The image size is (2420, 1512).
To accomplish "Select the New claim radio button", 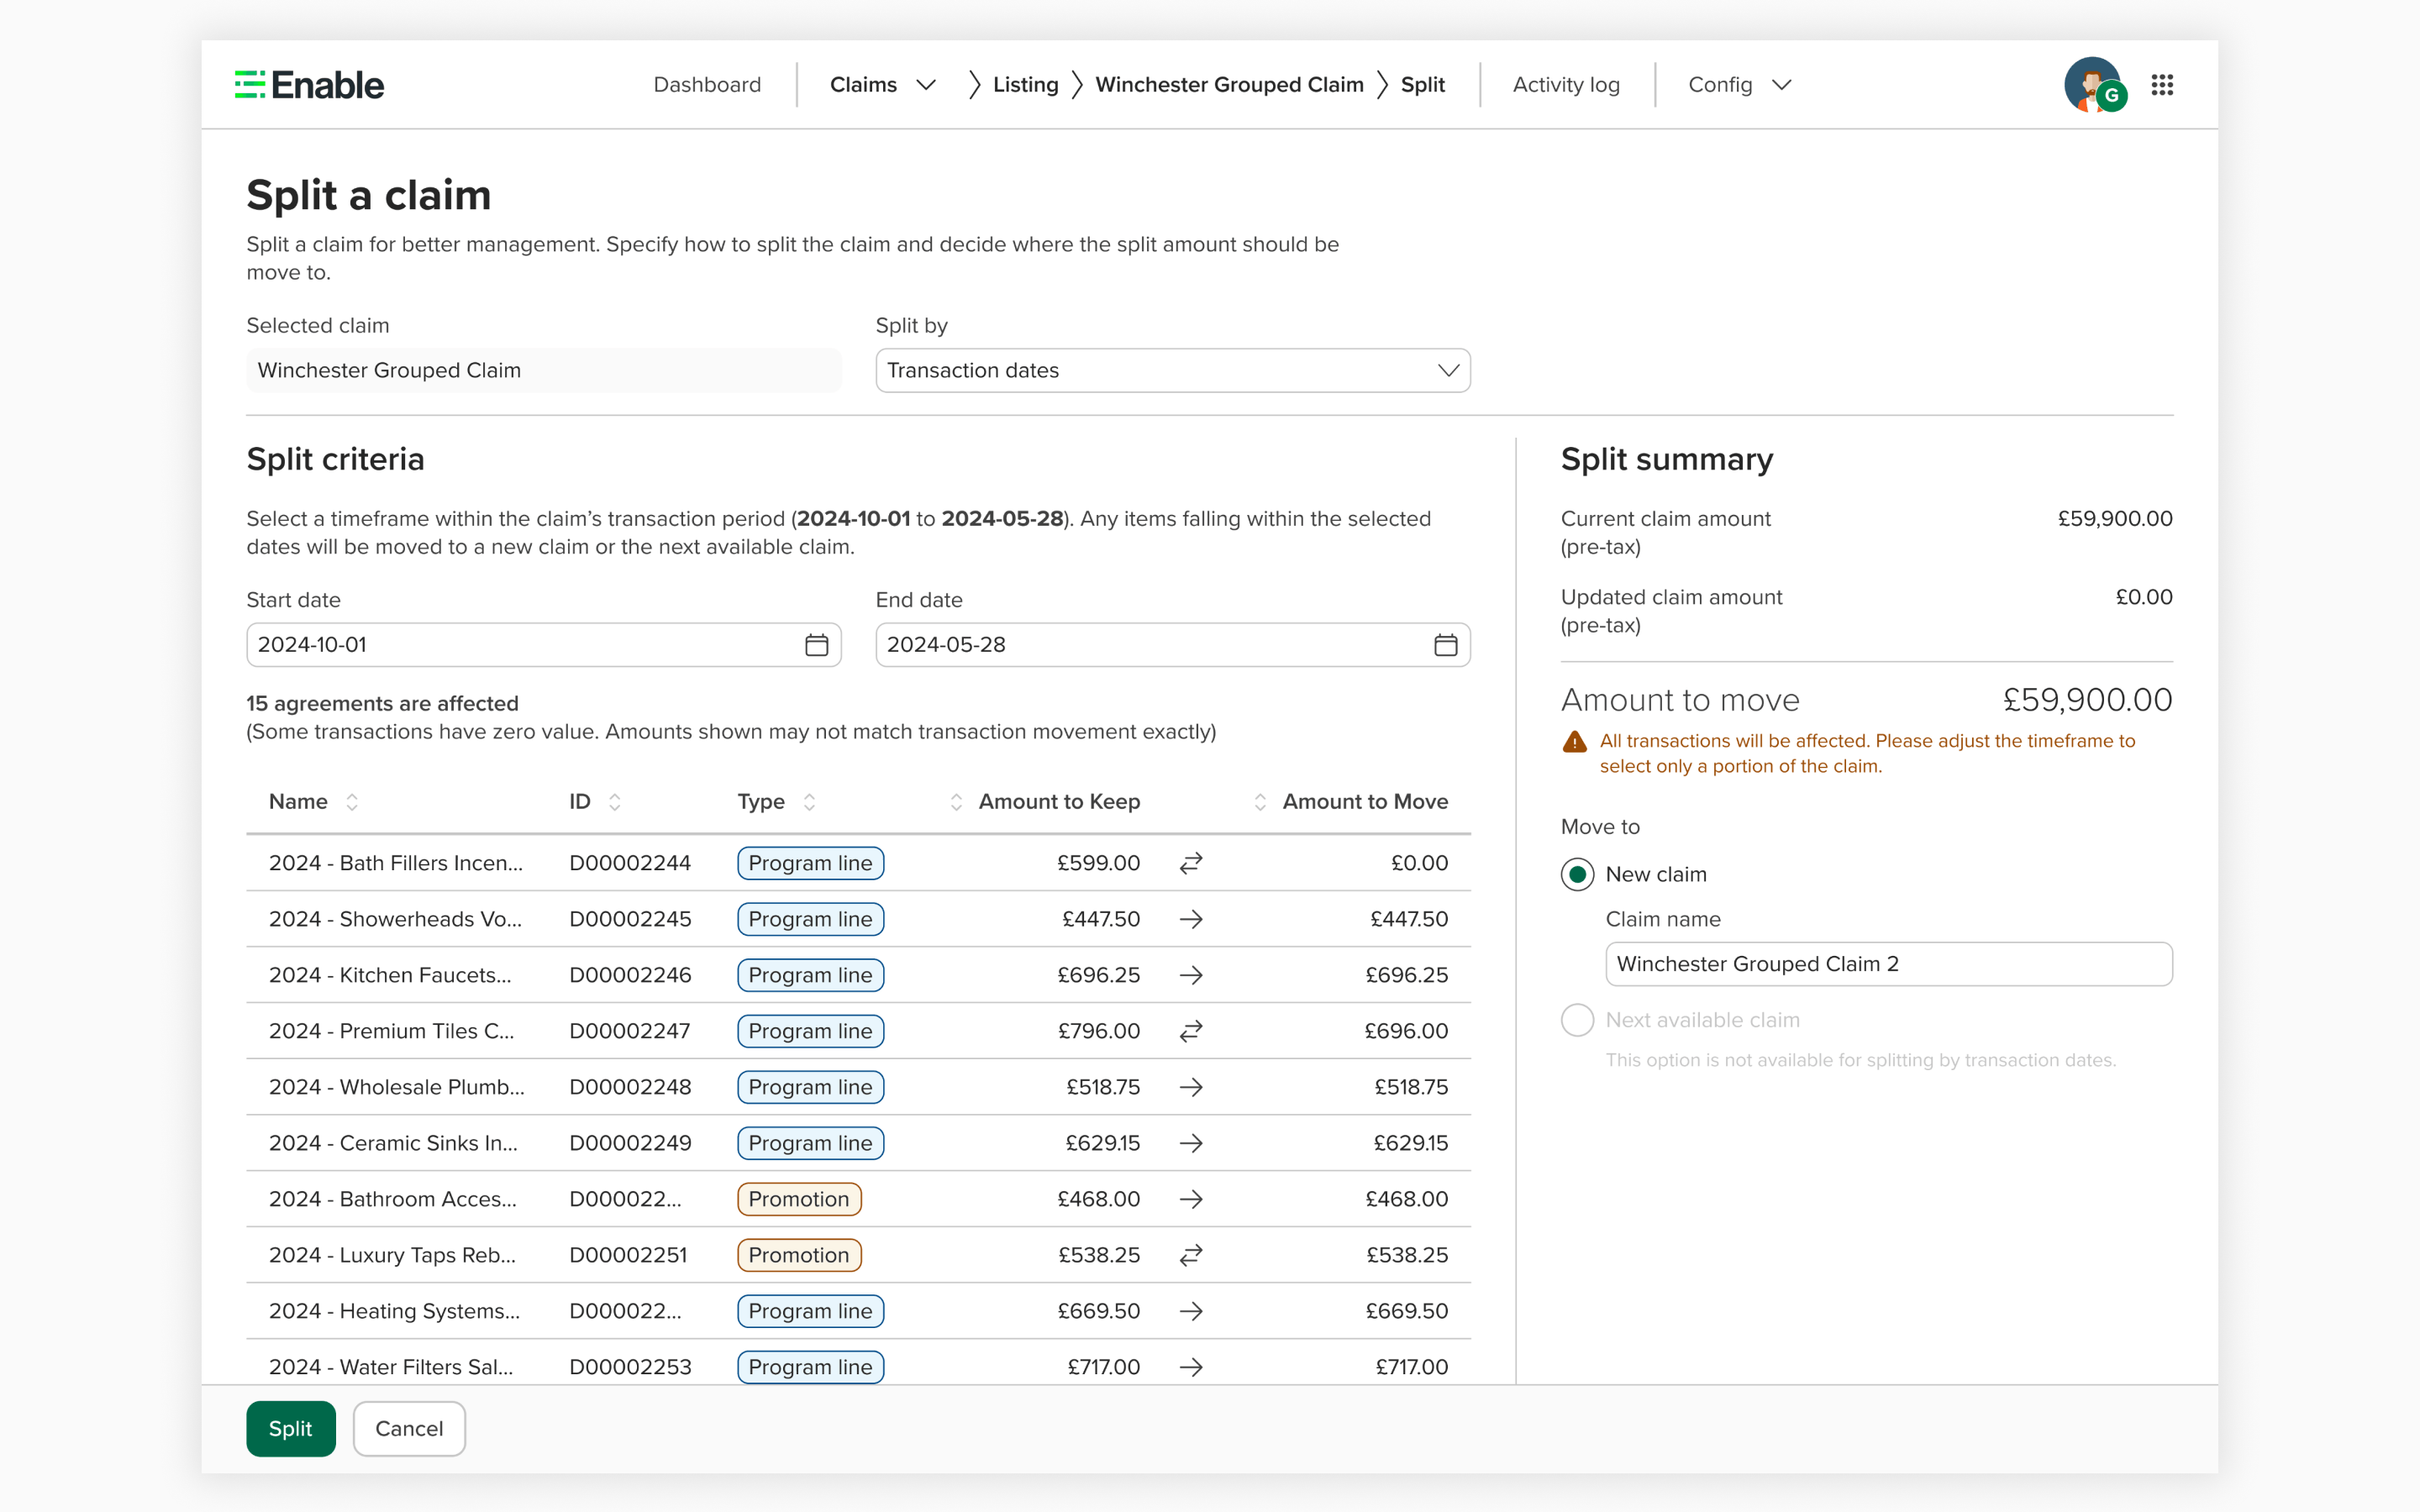I will click(x=1577, y=874).
